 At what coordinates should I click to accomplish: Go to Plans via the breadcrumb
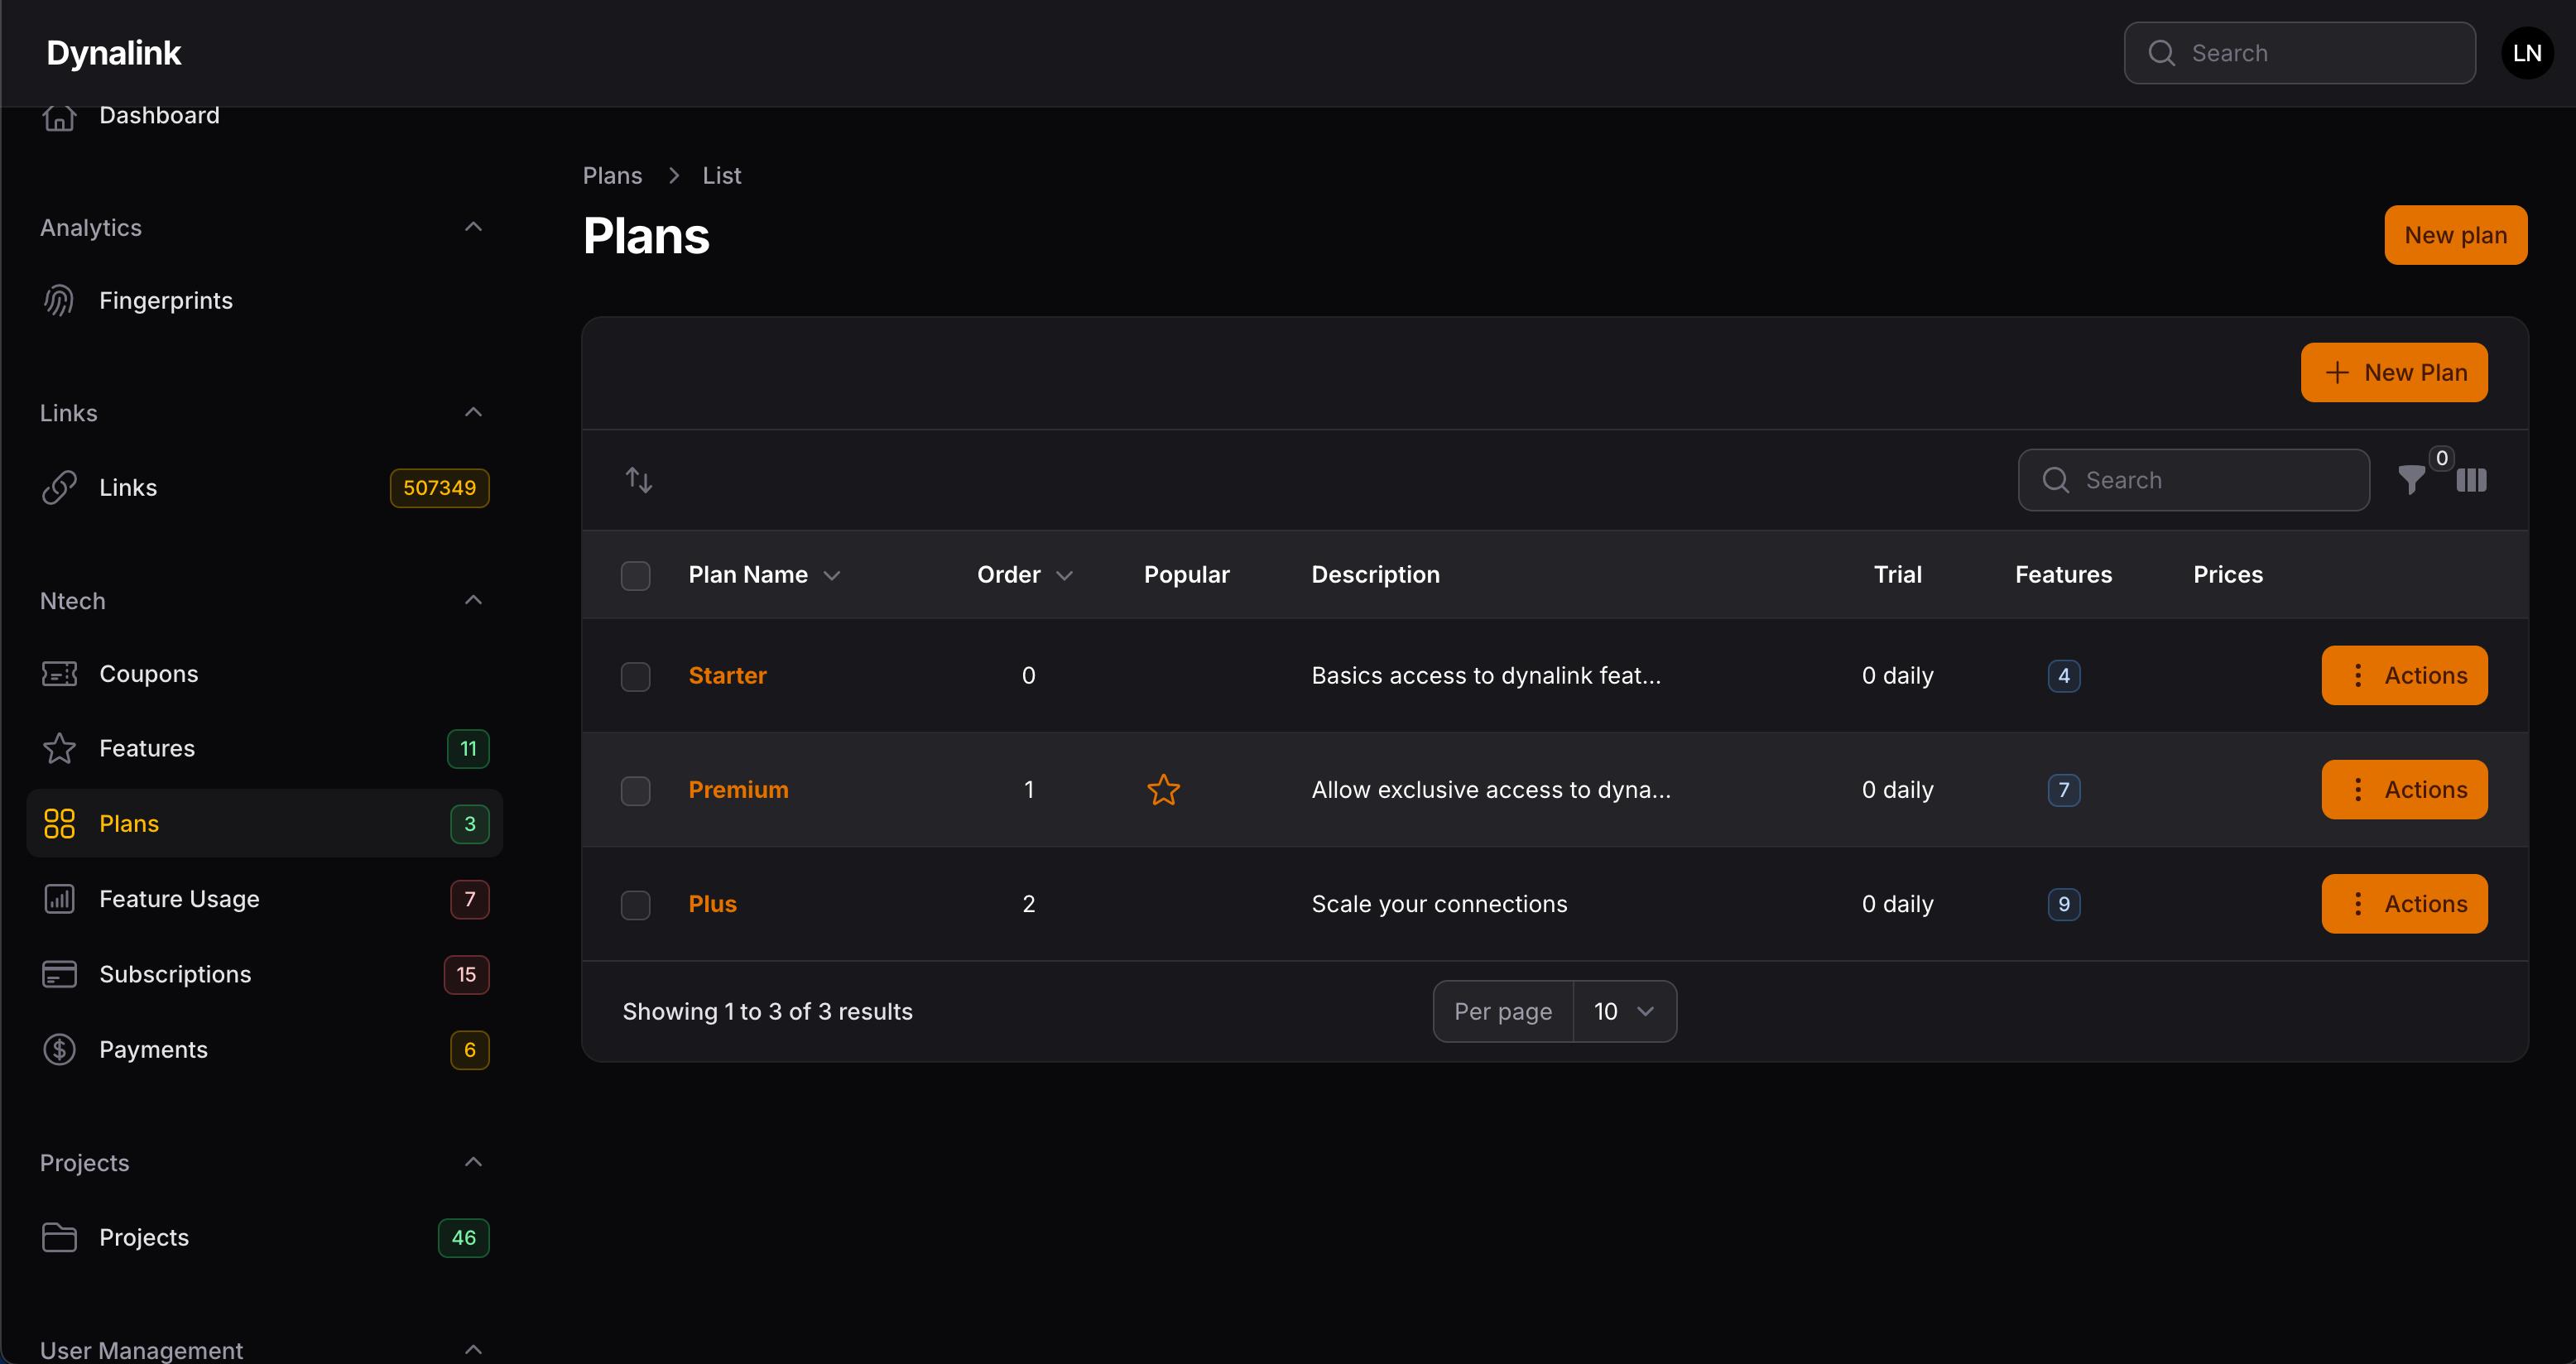coord(611,175)
